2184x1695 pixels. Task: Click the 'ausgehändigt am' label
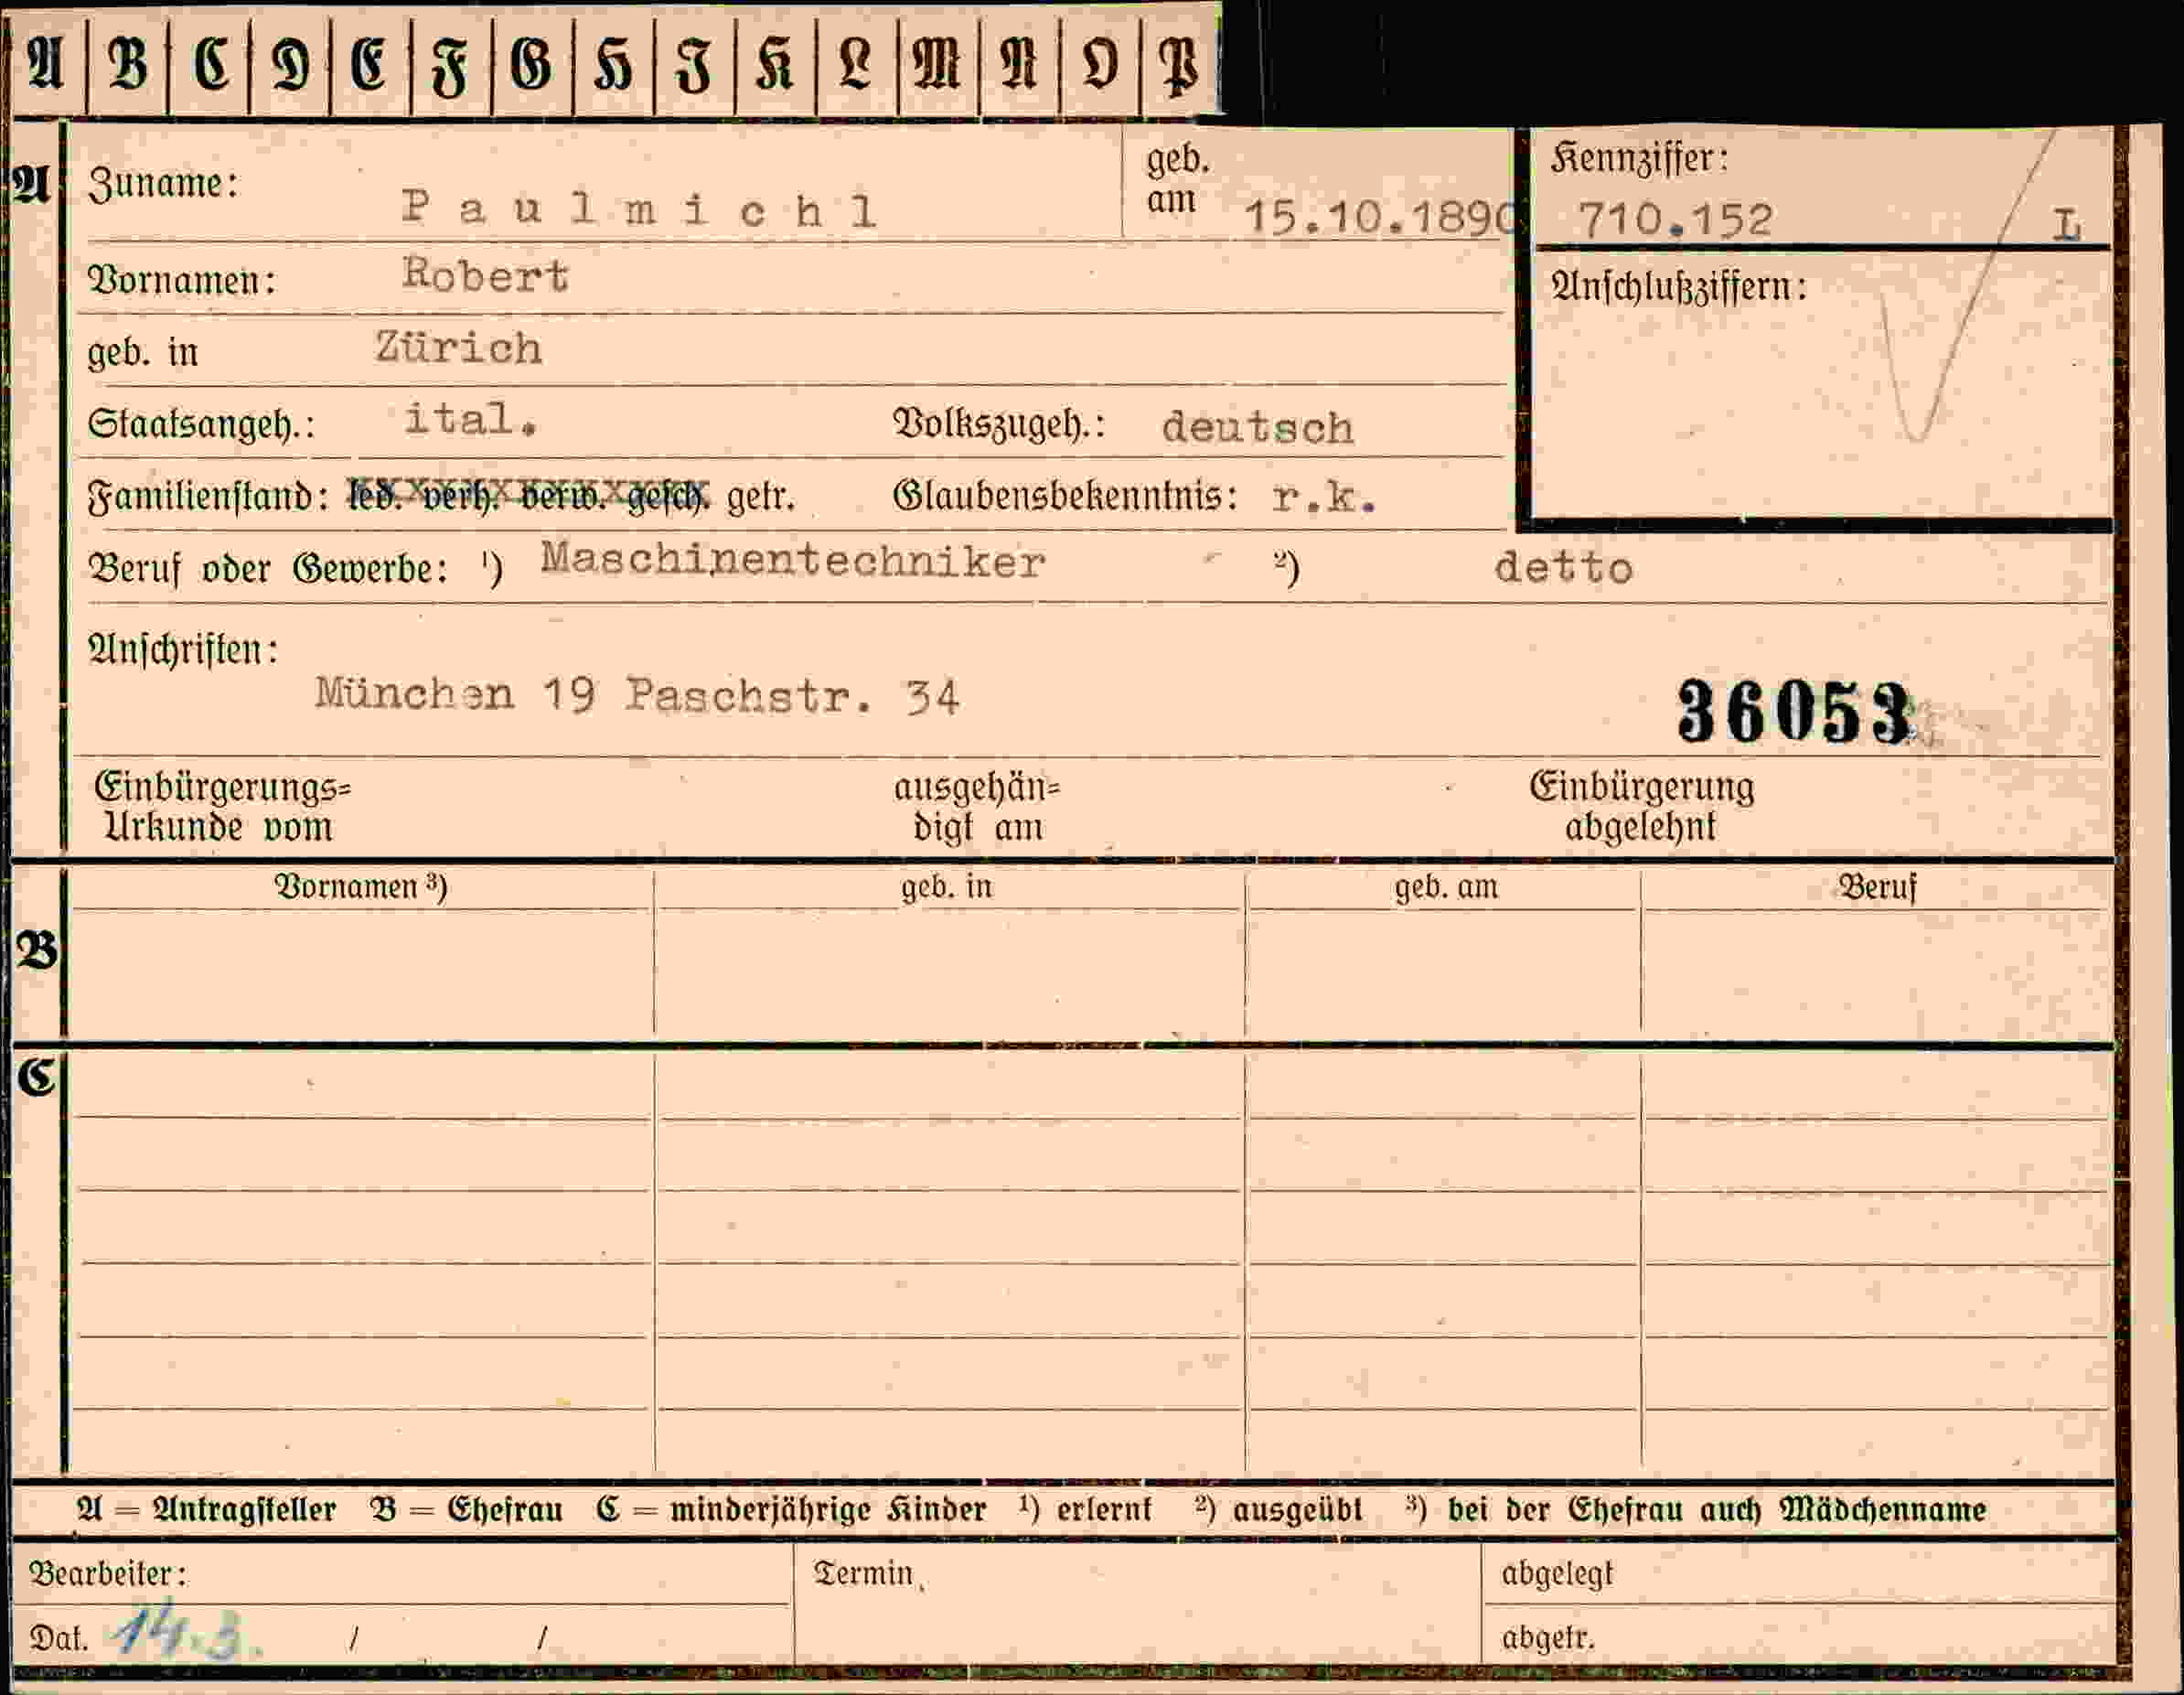pyautogui.click(x=976, y=807)
